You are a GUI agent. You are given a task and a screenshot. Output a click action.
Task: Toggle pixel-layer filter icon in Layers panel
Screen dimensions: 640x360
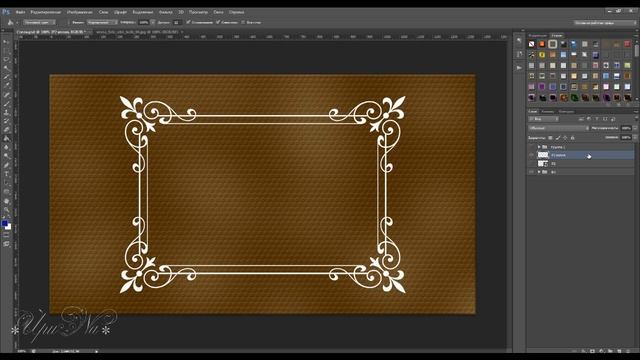[581, 119]
